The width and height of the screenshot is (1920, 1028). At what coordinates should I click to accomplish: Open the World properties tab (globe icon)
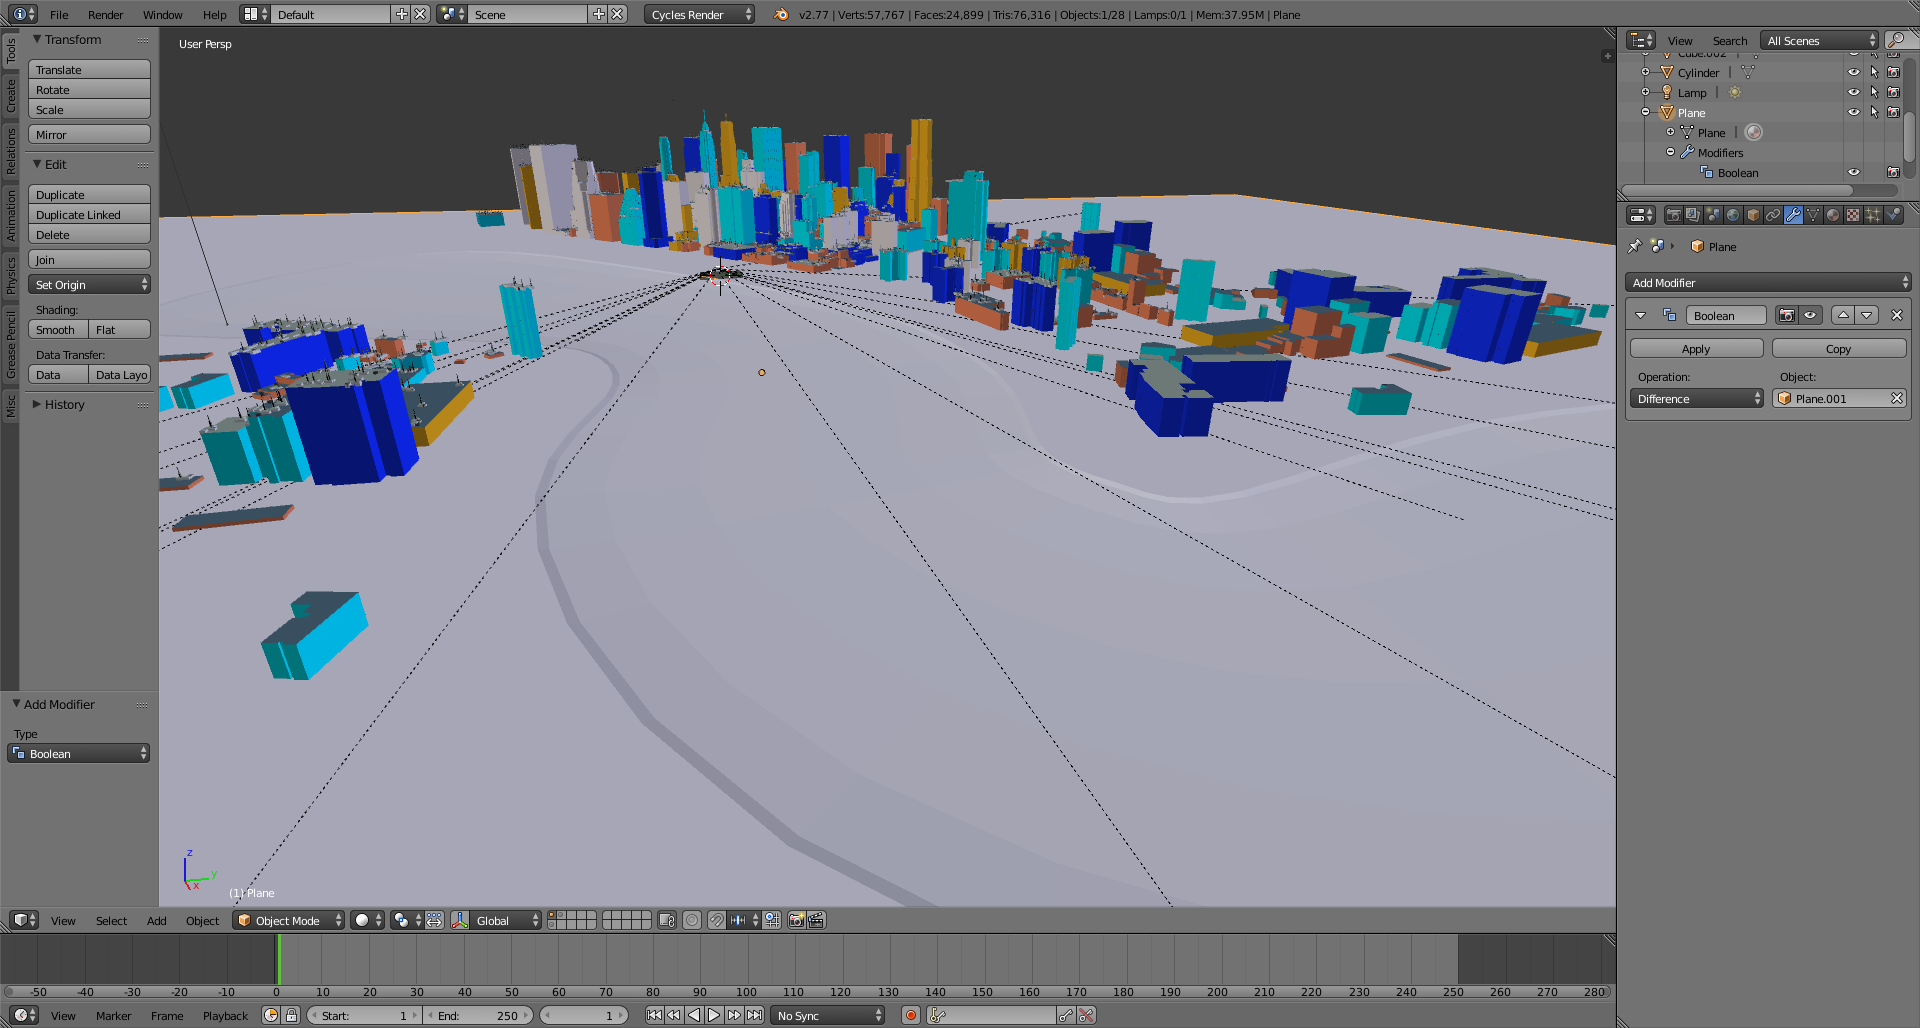click(x=1733, y=215)
